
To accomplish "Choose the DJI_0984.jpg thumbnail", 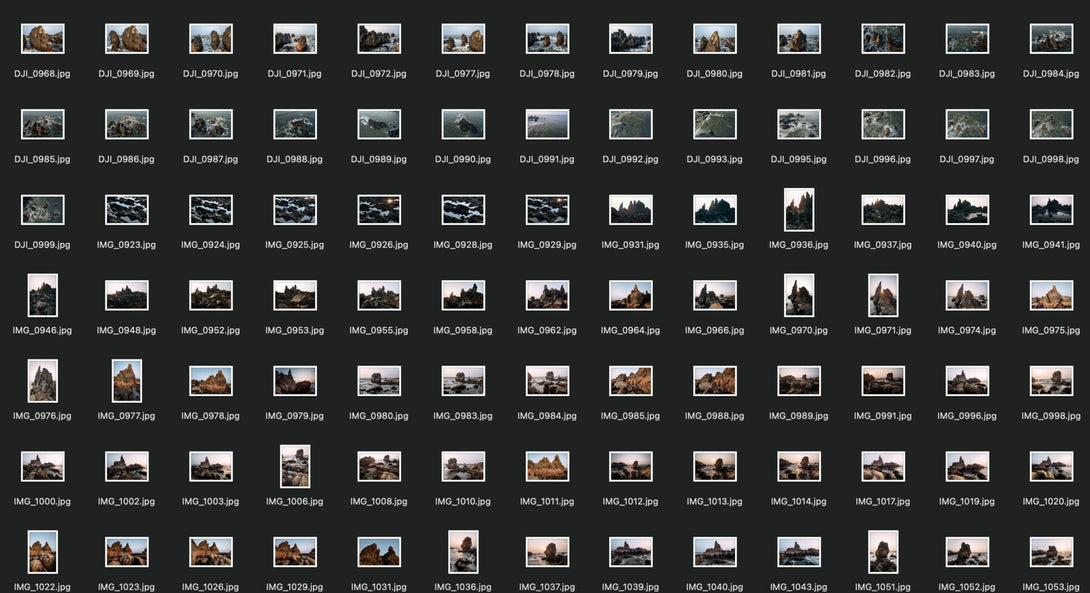I will 1051,39.
